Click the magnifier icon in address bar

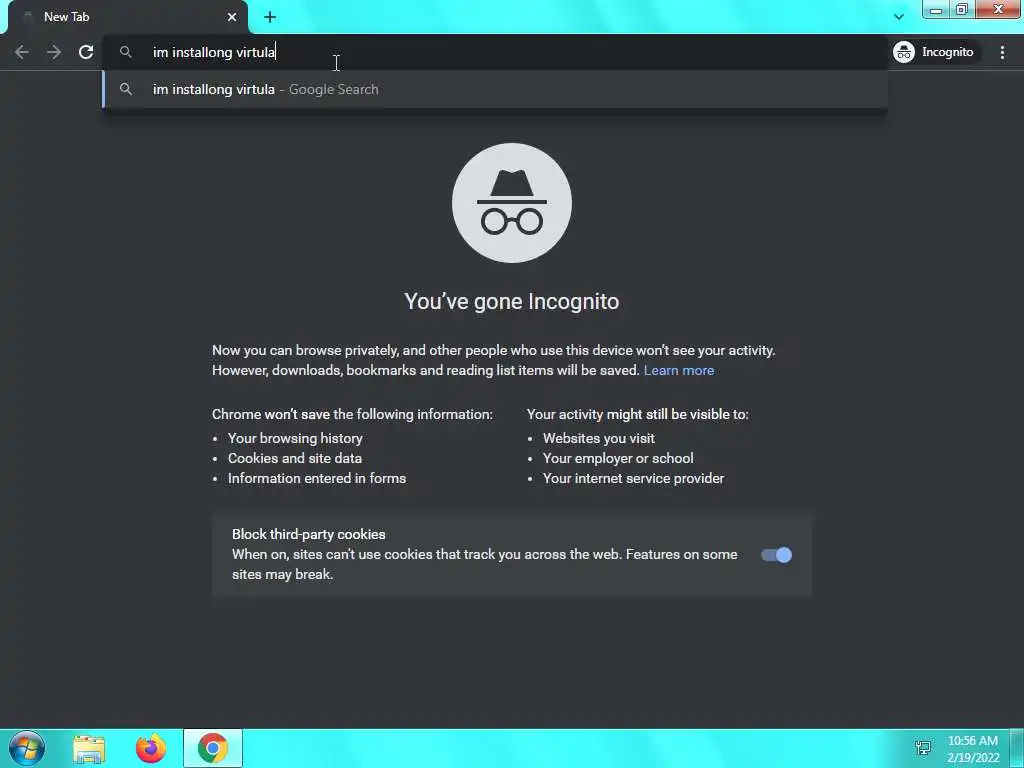[x=126, y=52]
